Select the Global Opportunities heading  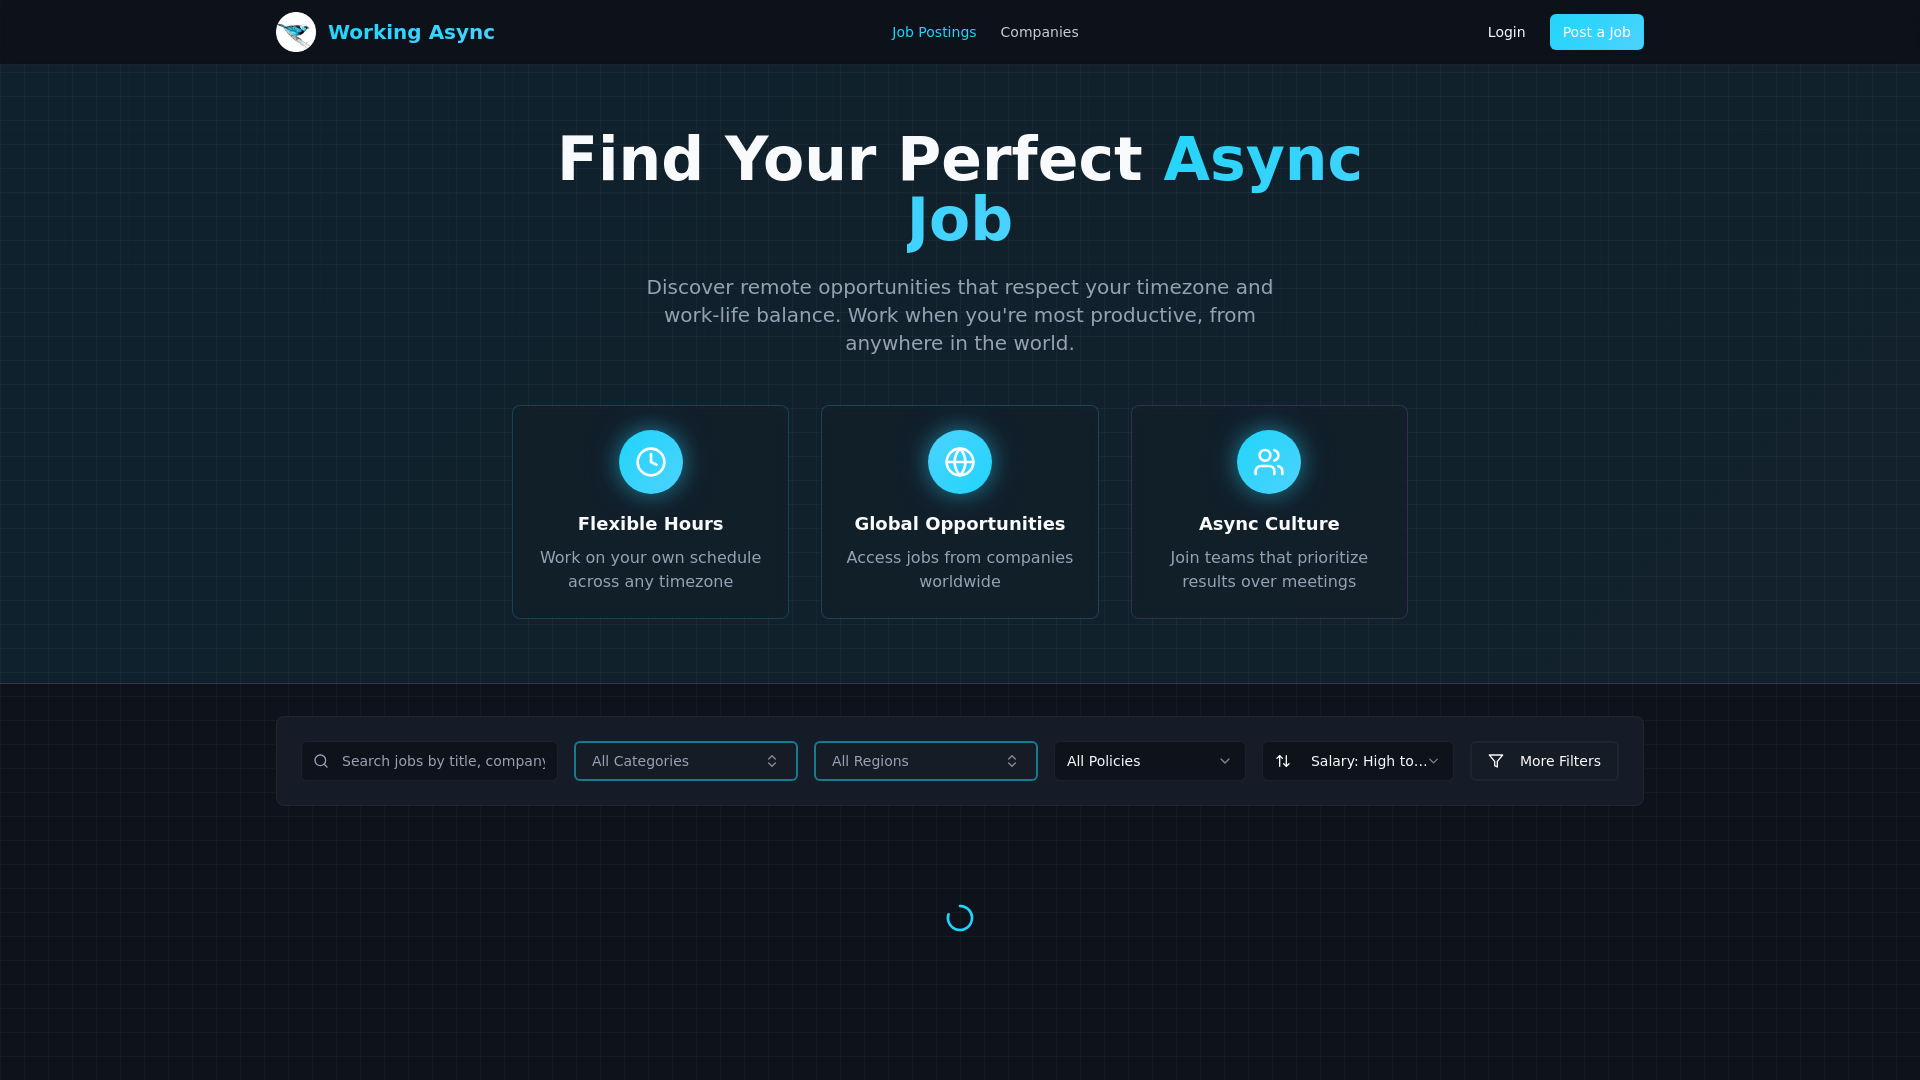(x=960, y=524)
